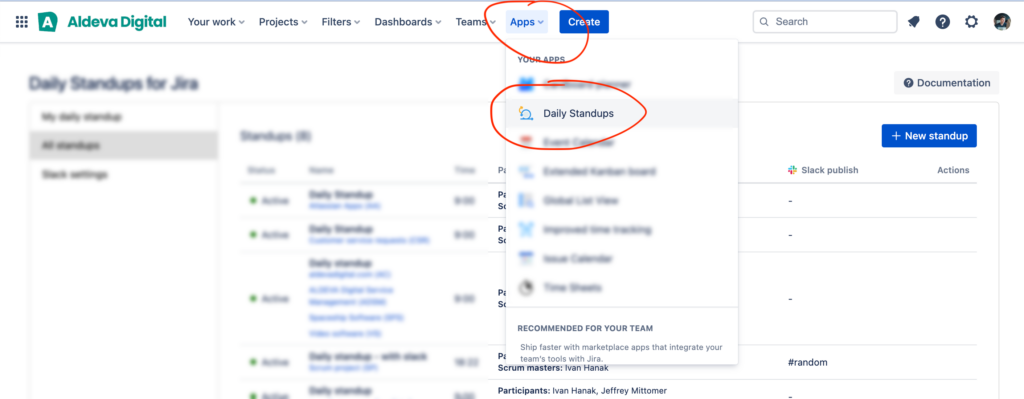Image resolution: width=1024 pixels, height=399 pixels.
Task: Click the Daily Standups app icon
Action: (x=526, y=114)
